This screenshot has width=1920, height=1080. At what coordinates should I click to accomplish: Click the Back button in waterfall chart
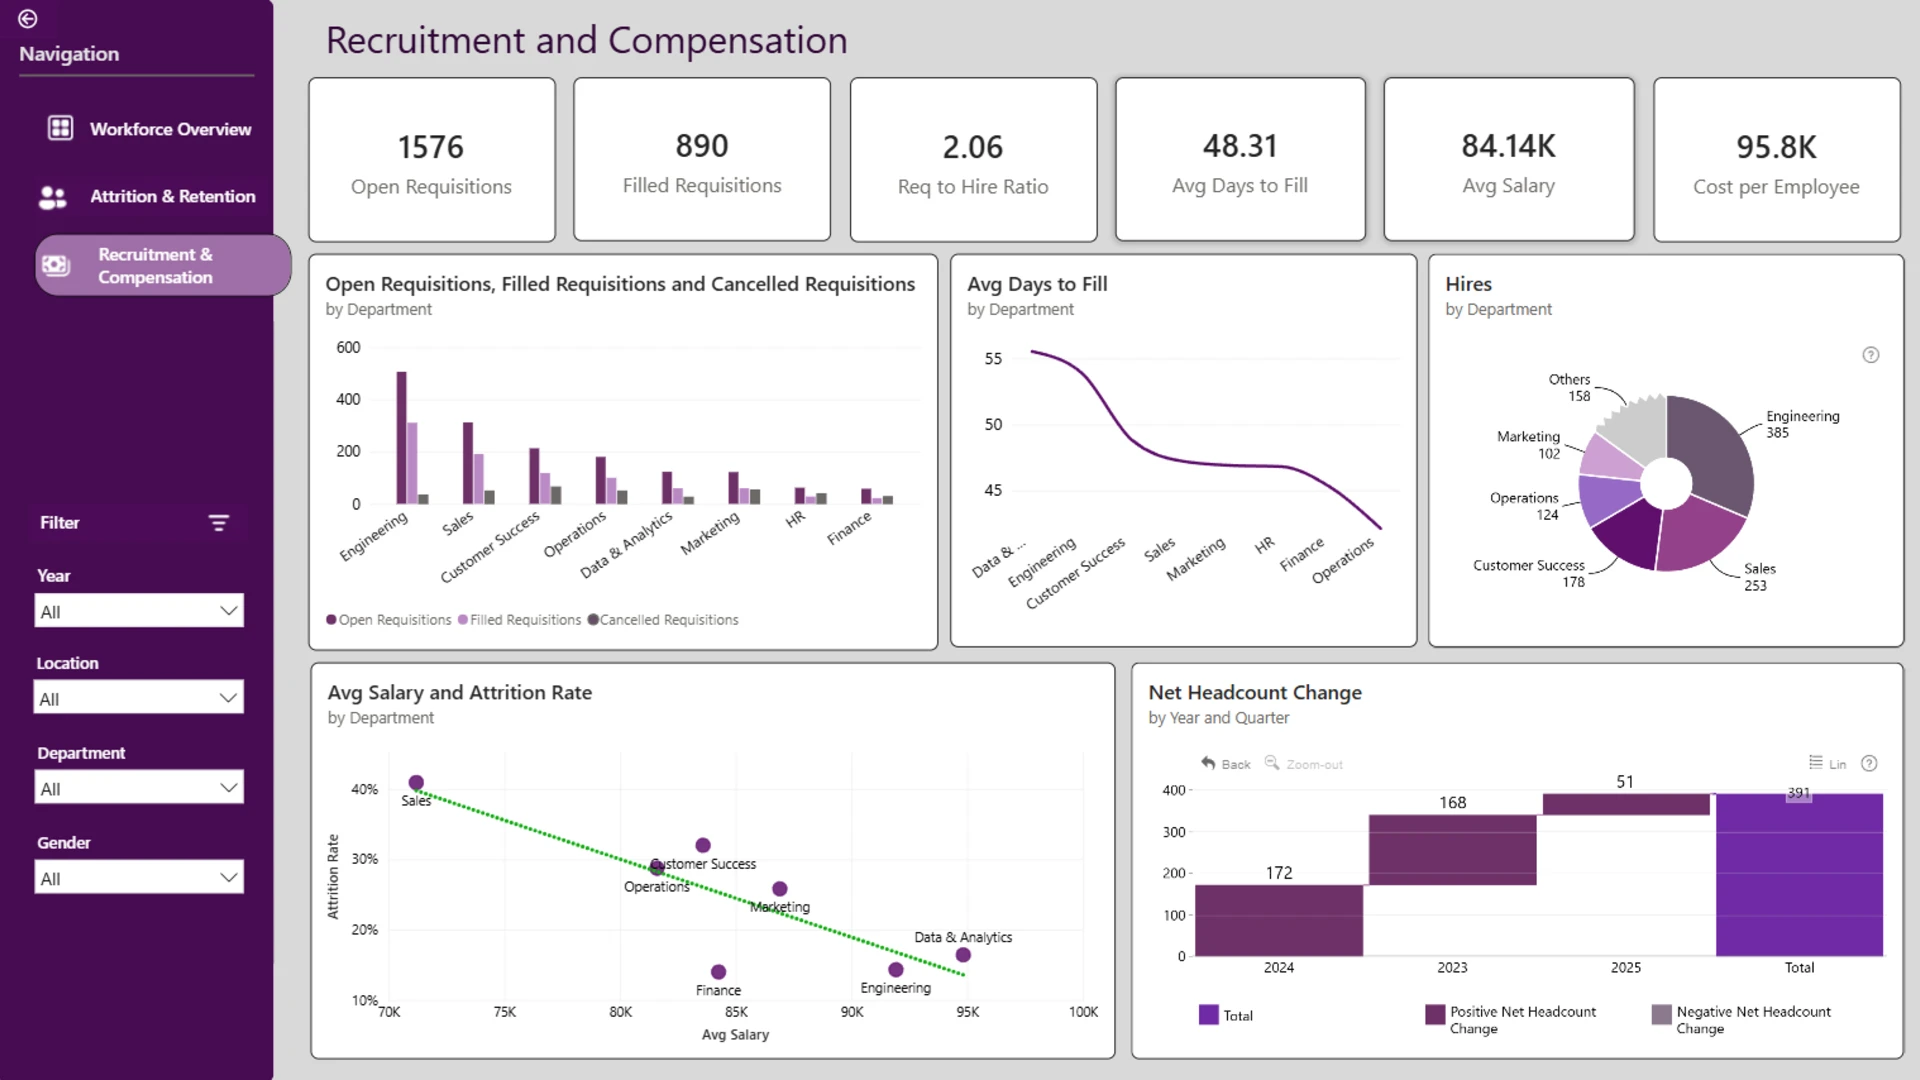point(1226,764)
